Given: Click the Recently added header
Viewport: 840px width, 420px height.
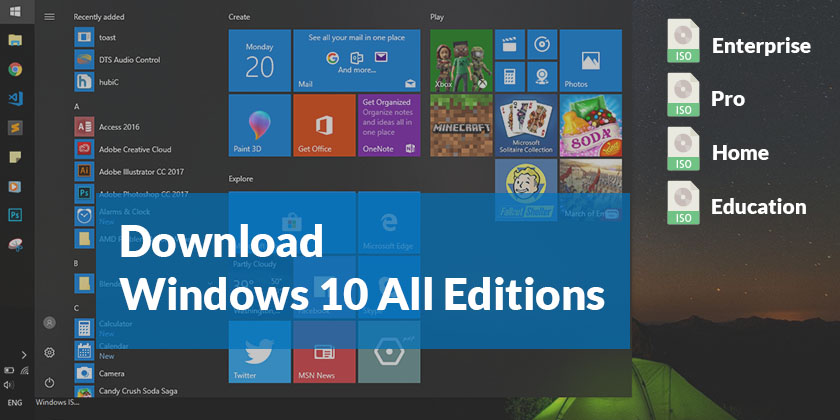Looking at the screenshot, I should [99, 17].
